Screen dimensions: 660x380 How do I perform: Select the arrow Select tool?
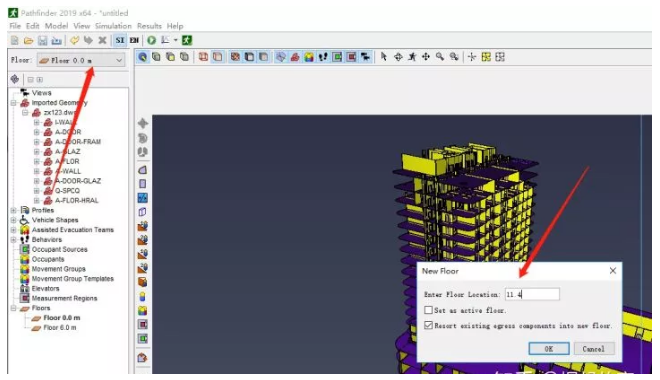383,56
